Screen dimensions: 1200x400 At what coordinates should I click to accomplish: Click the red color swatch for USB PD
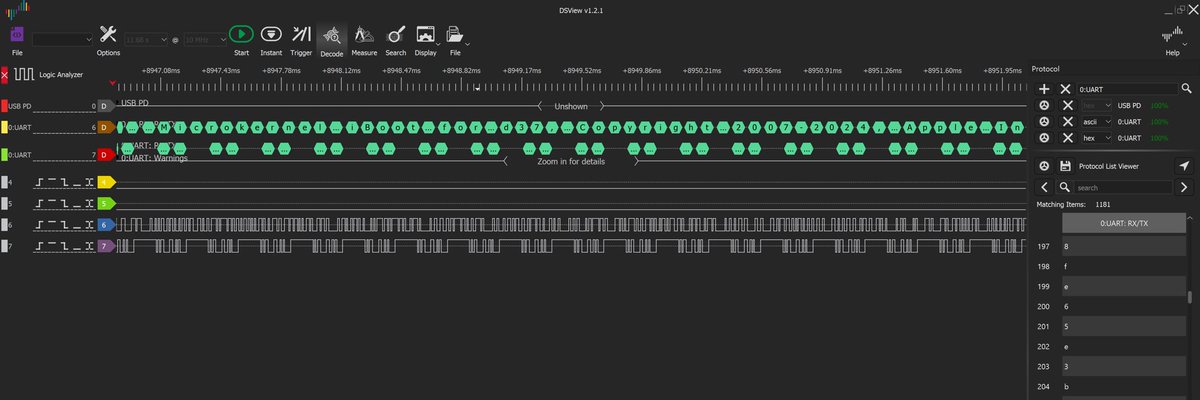coord(4,105)
